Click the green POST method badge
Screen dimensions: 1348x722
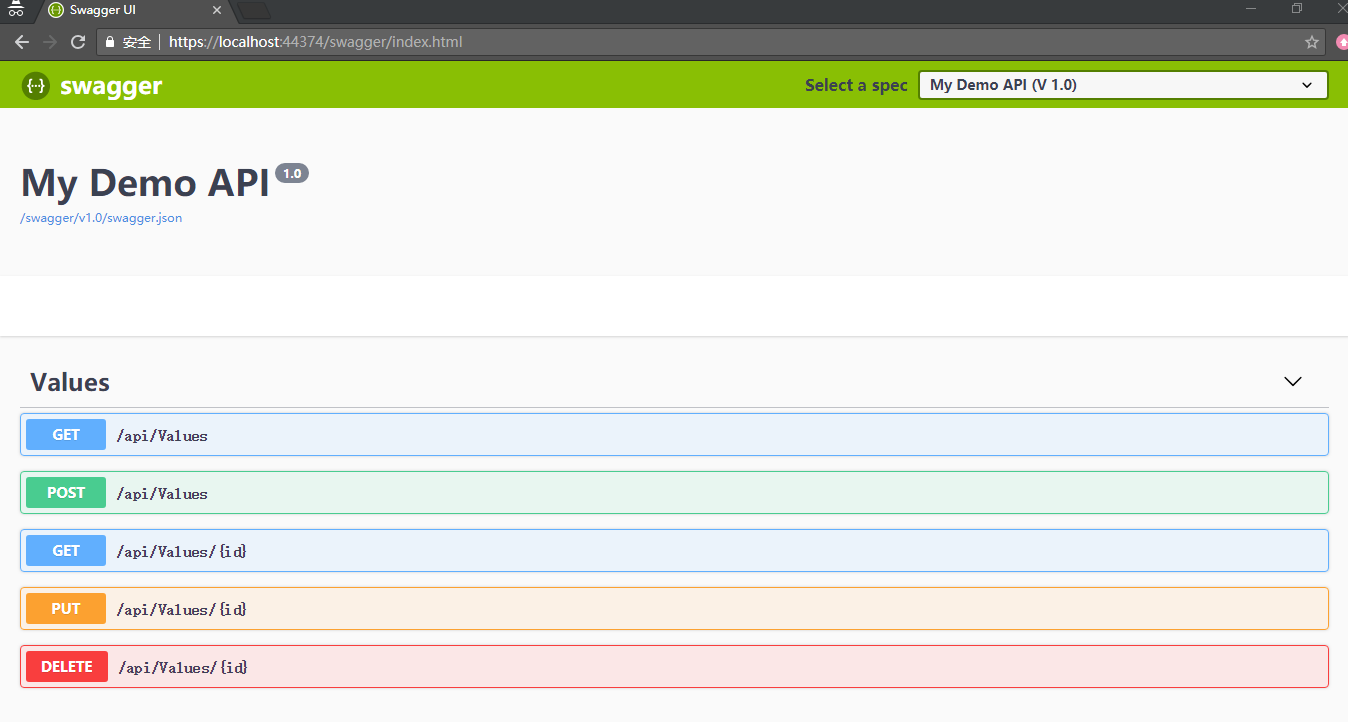coord(66,493)
